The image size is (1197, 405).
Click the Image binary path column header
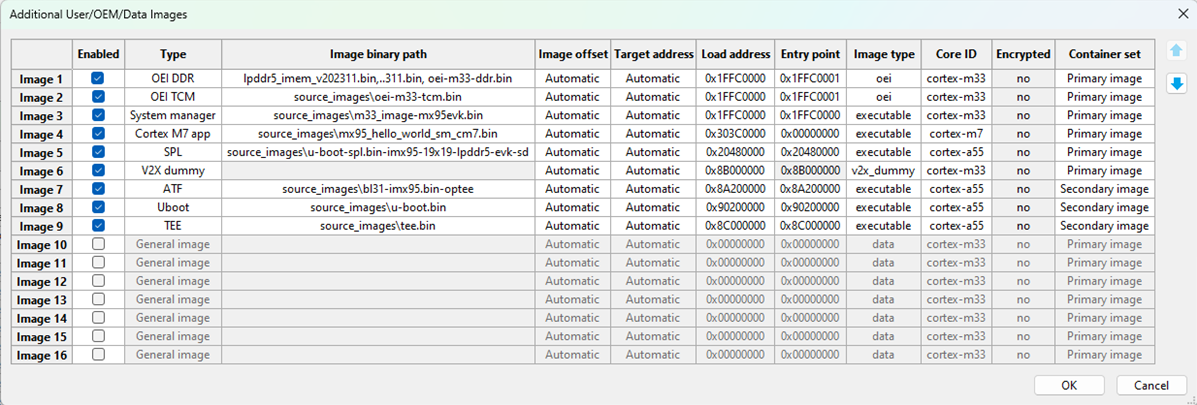[x=378, y=55]
